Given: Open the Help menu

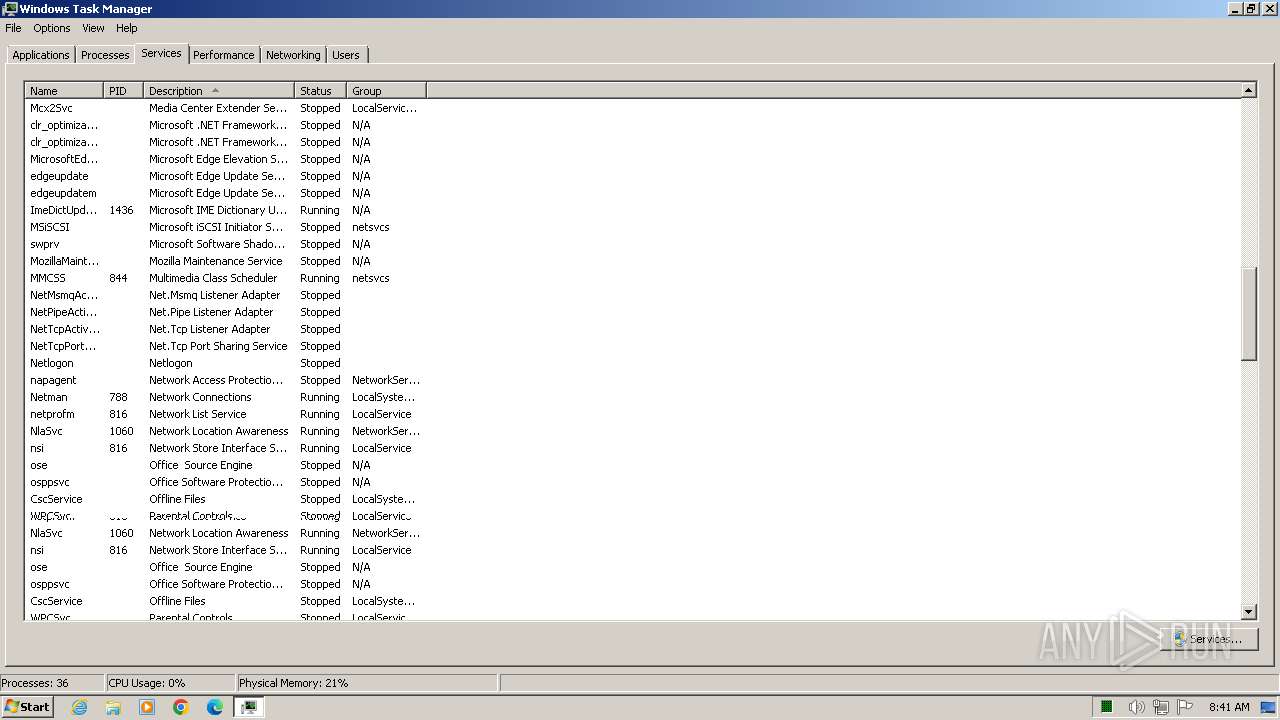Looking at the screenshot, I should point(127,28).
